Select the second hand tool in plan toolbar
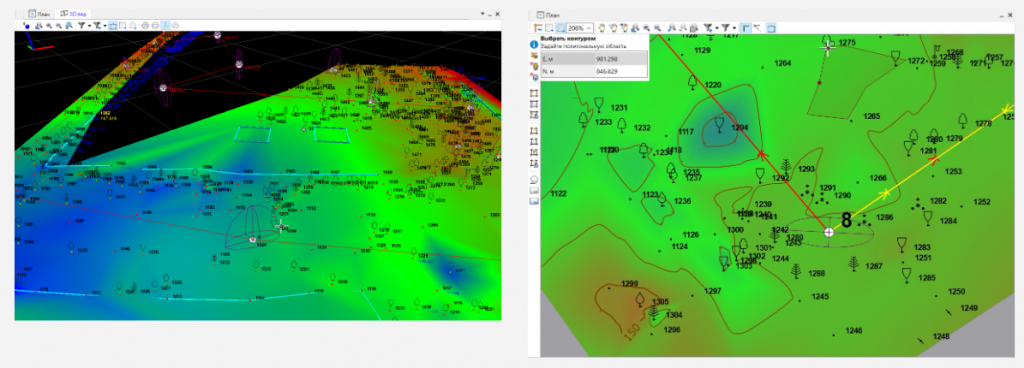This screenshot has height=368, width=1024. 613,28
